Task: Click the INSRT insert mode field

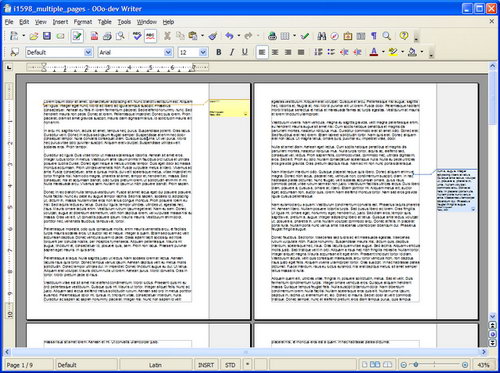Action: (206, 365)
